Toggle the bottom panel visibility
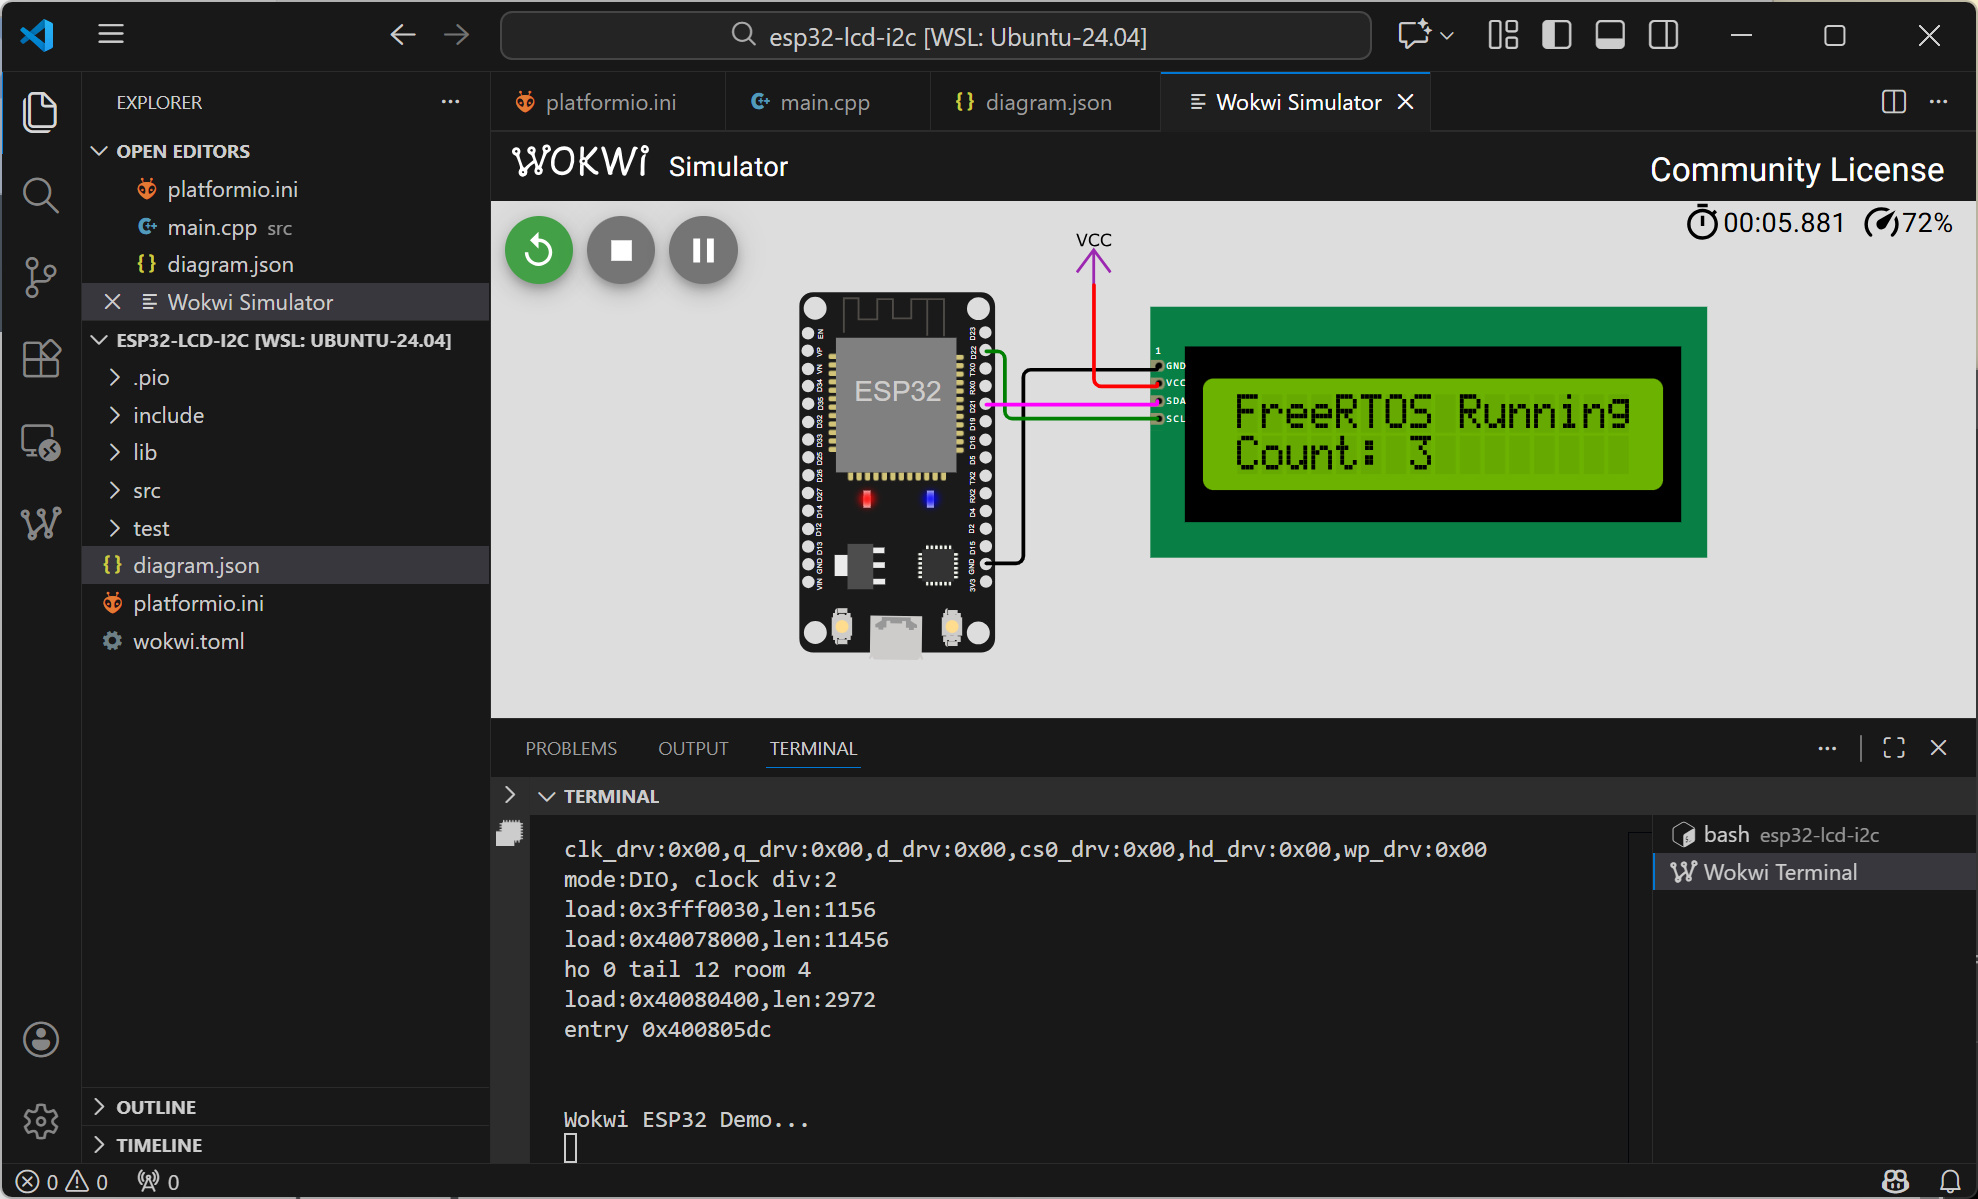Screen dimensions: 1978x1199 click(1609, 36)
